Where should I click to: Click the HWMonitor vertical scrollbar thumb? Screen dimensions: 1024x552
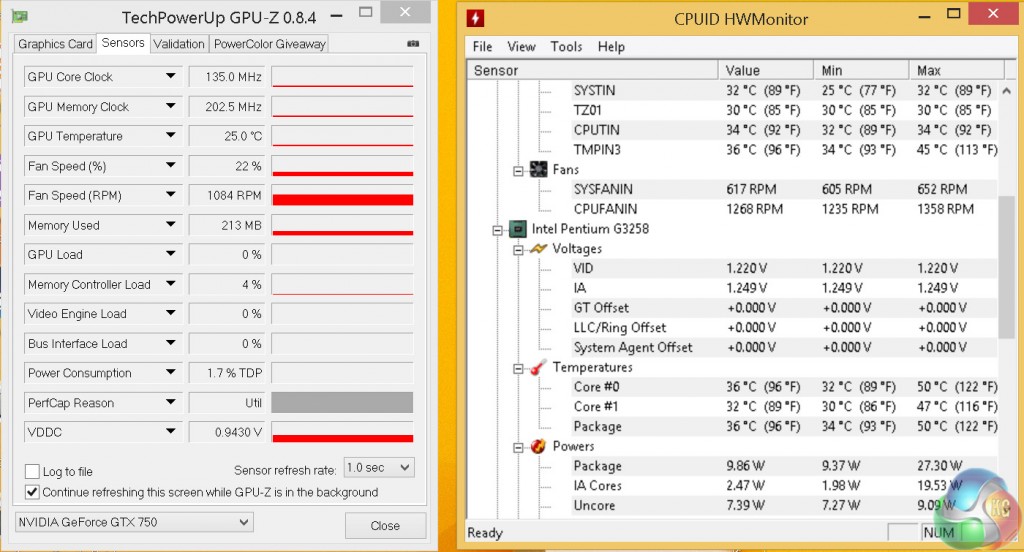[x=1006, y=267]
